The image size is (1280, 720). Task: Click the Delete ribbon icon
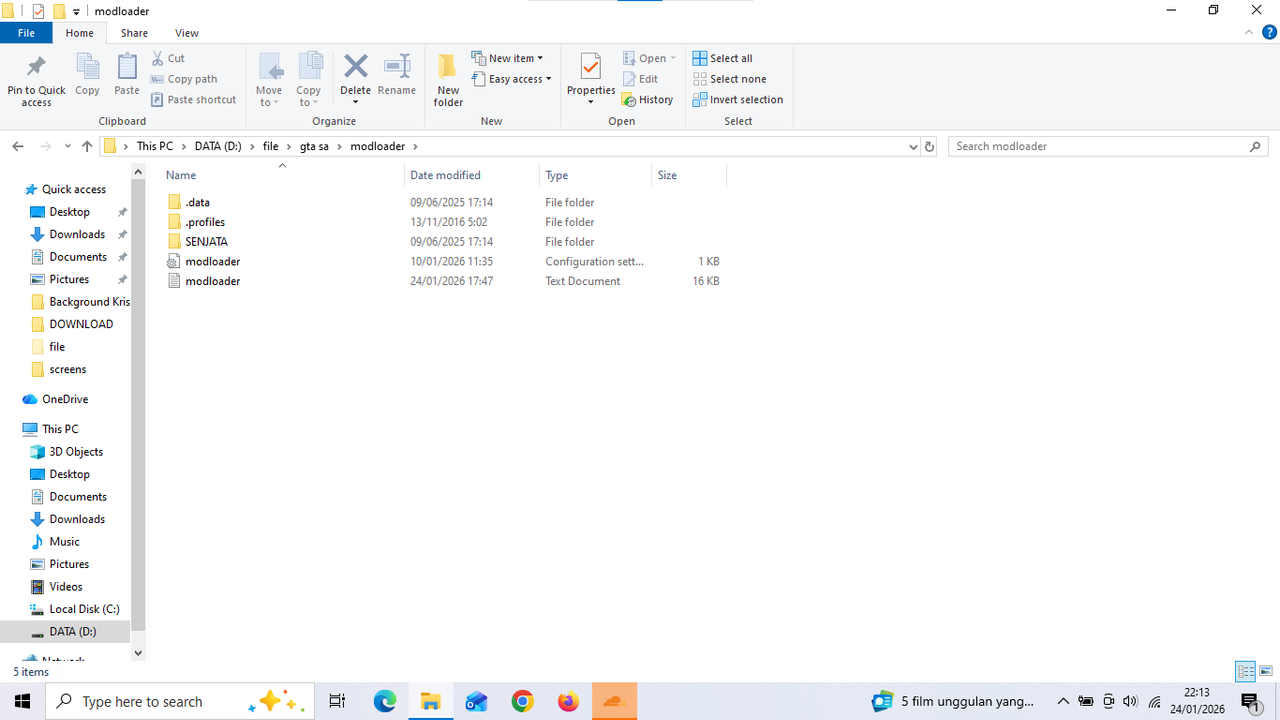click(x=355, y=79)
